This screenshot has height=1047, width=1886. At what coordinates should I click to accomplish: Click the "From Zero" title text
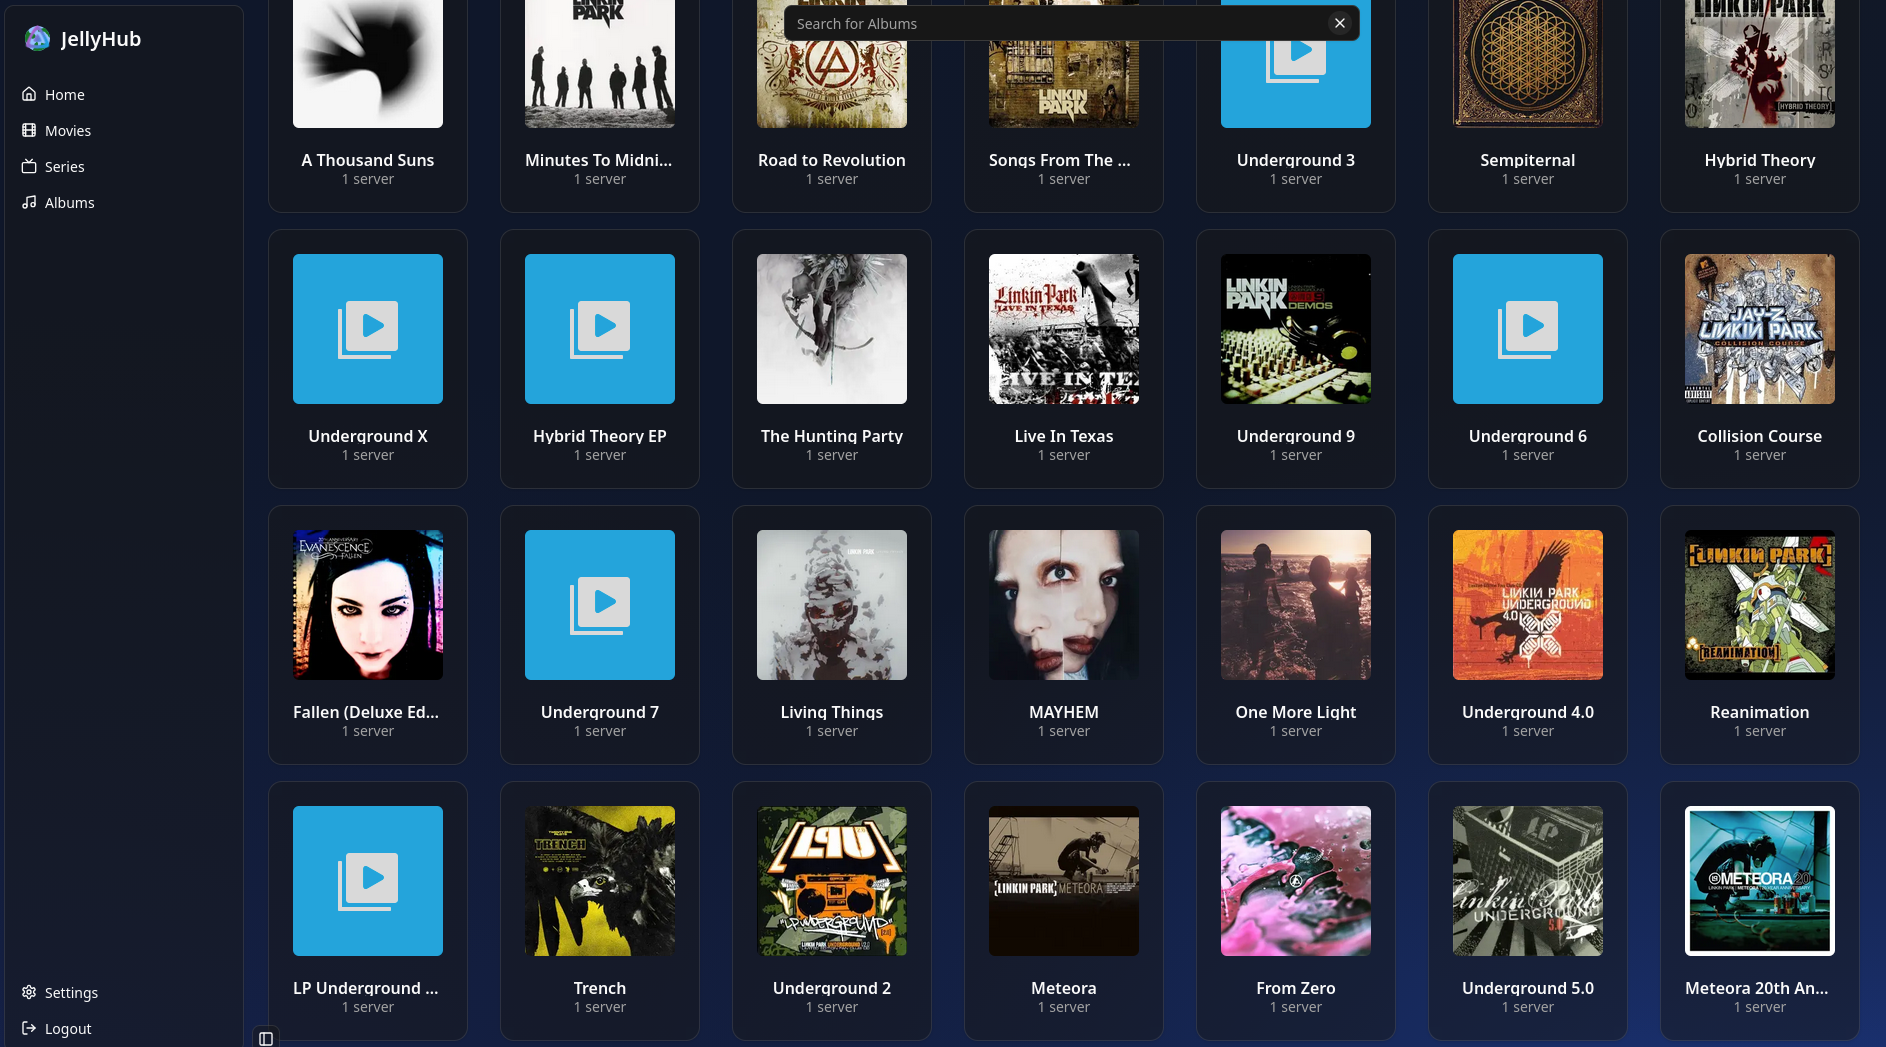tap(1296, 988)
